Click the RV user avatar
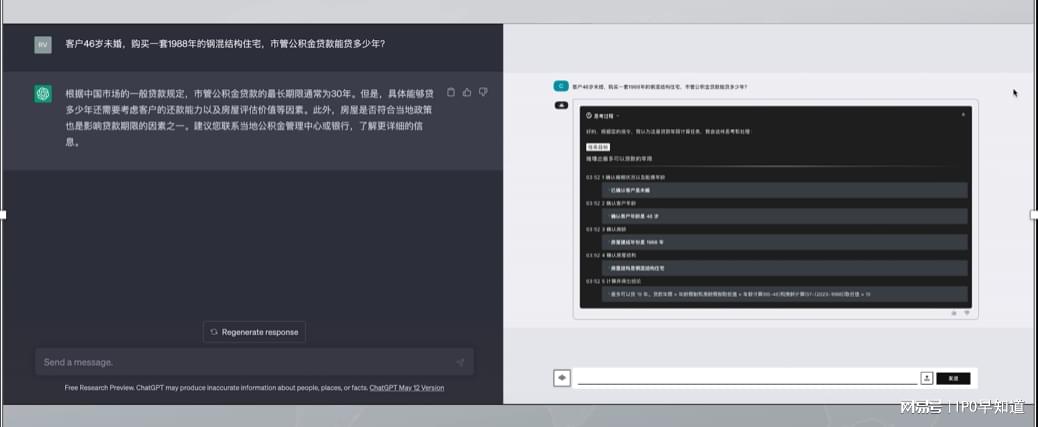1039x427 pixels. click(x=43, y=44)
